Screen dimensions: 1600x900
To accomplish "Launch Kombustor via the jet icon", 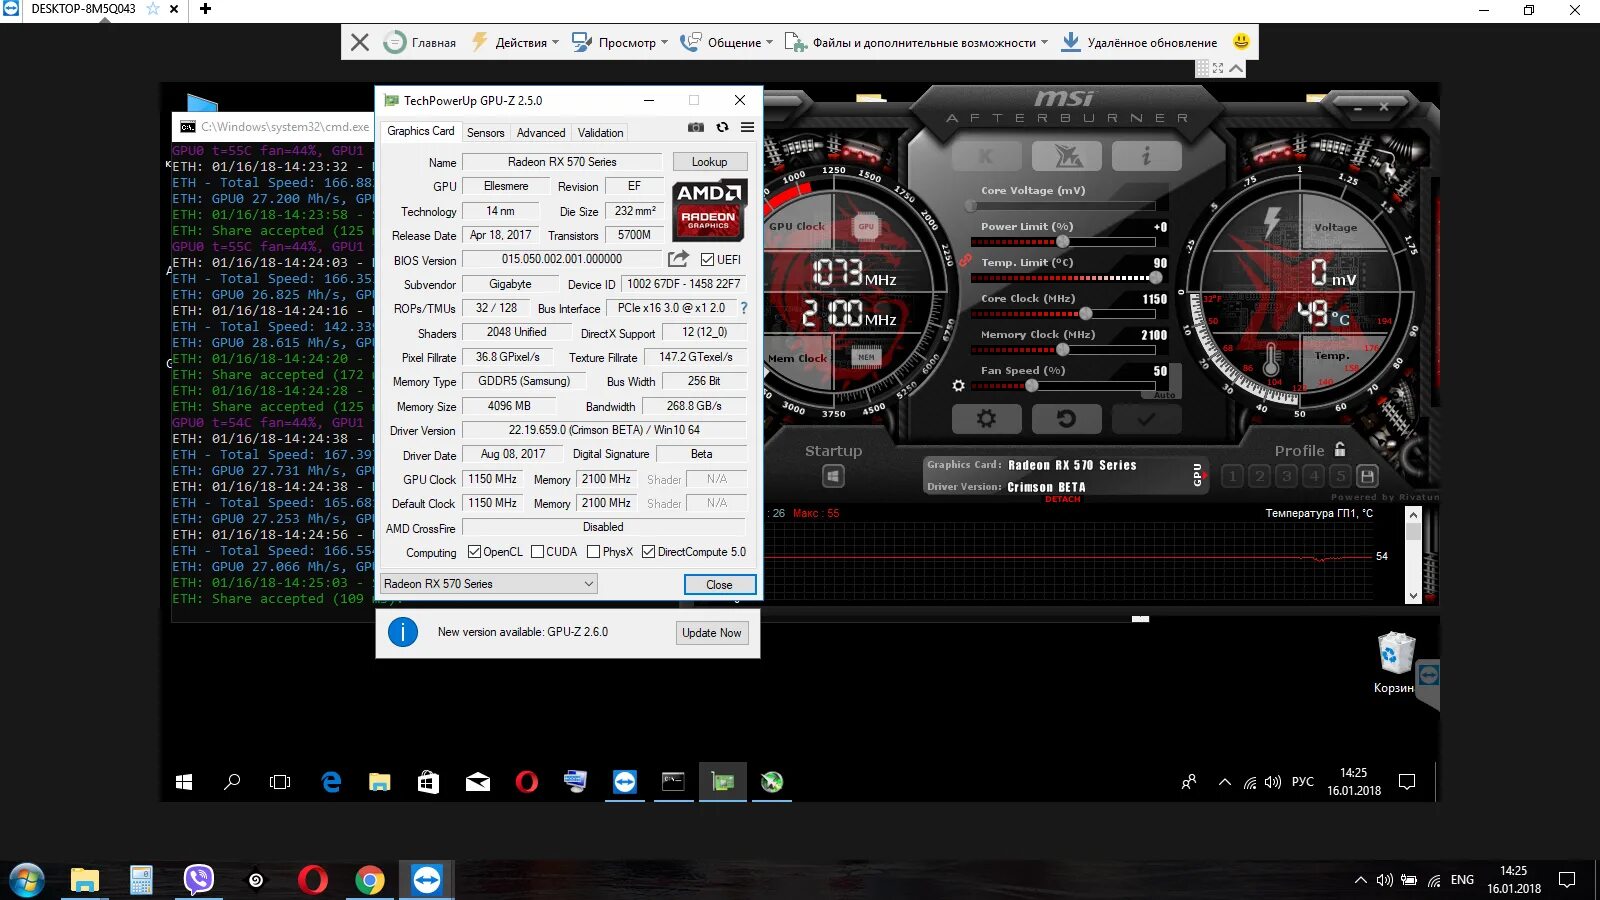I will [1066, 156].
